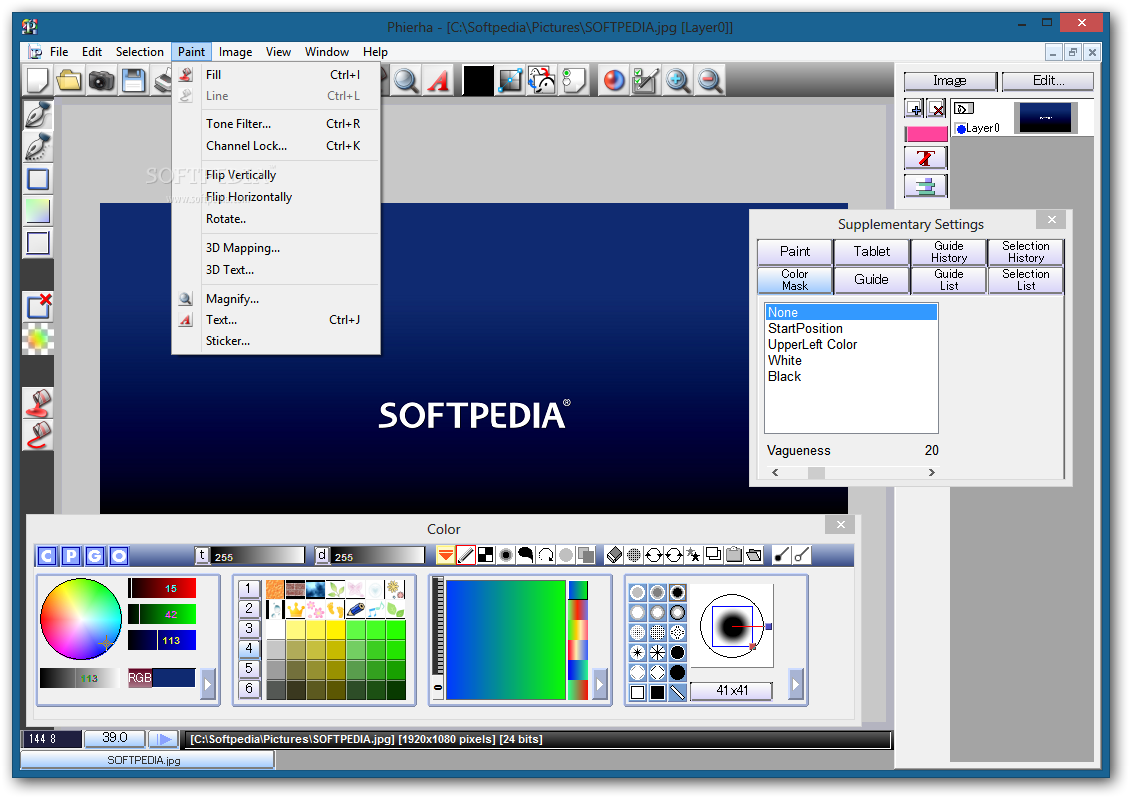
Task: Click the rotate horse toolbar icon
Action: click(542, 80)
